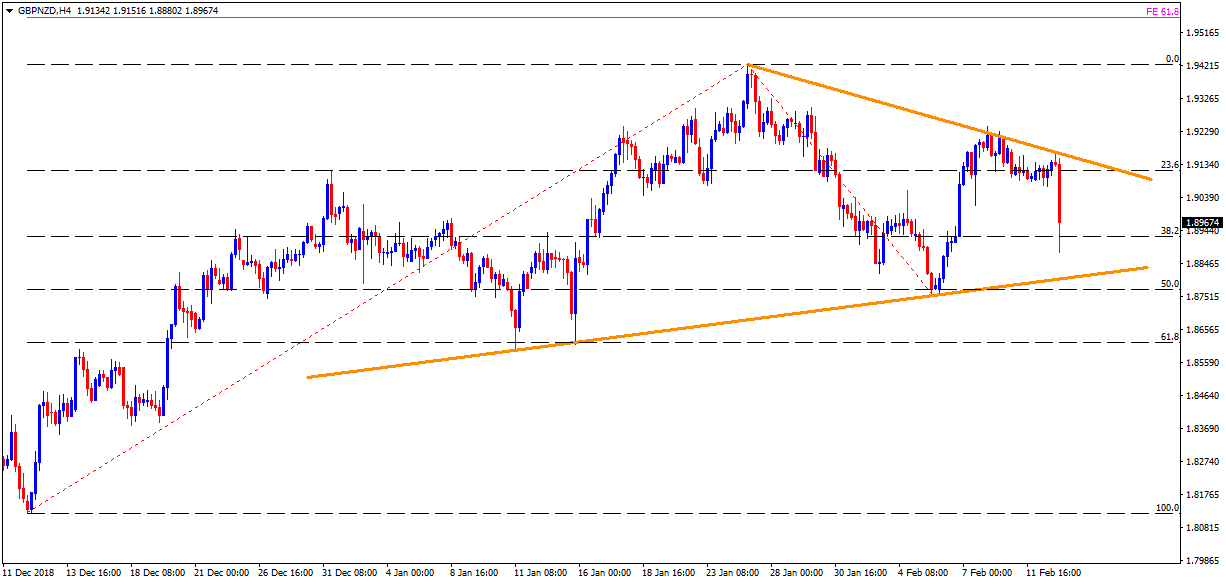
Task: Select the 100.0 Fibonacci level label
Action: [1167, 508]
